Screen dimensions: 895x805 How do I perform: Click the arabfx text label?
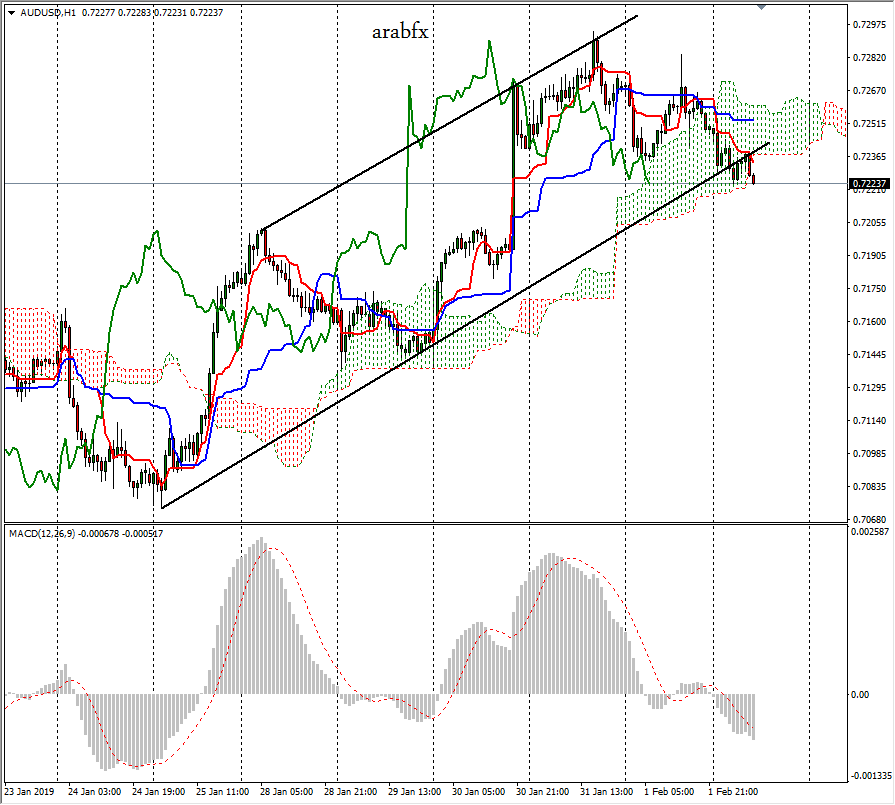coord(400,31)
